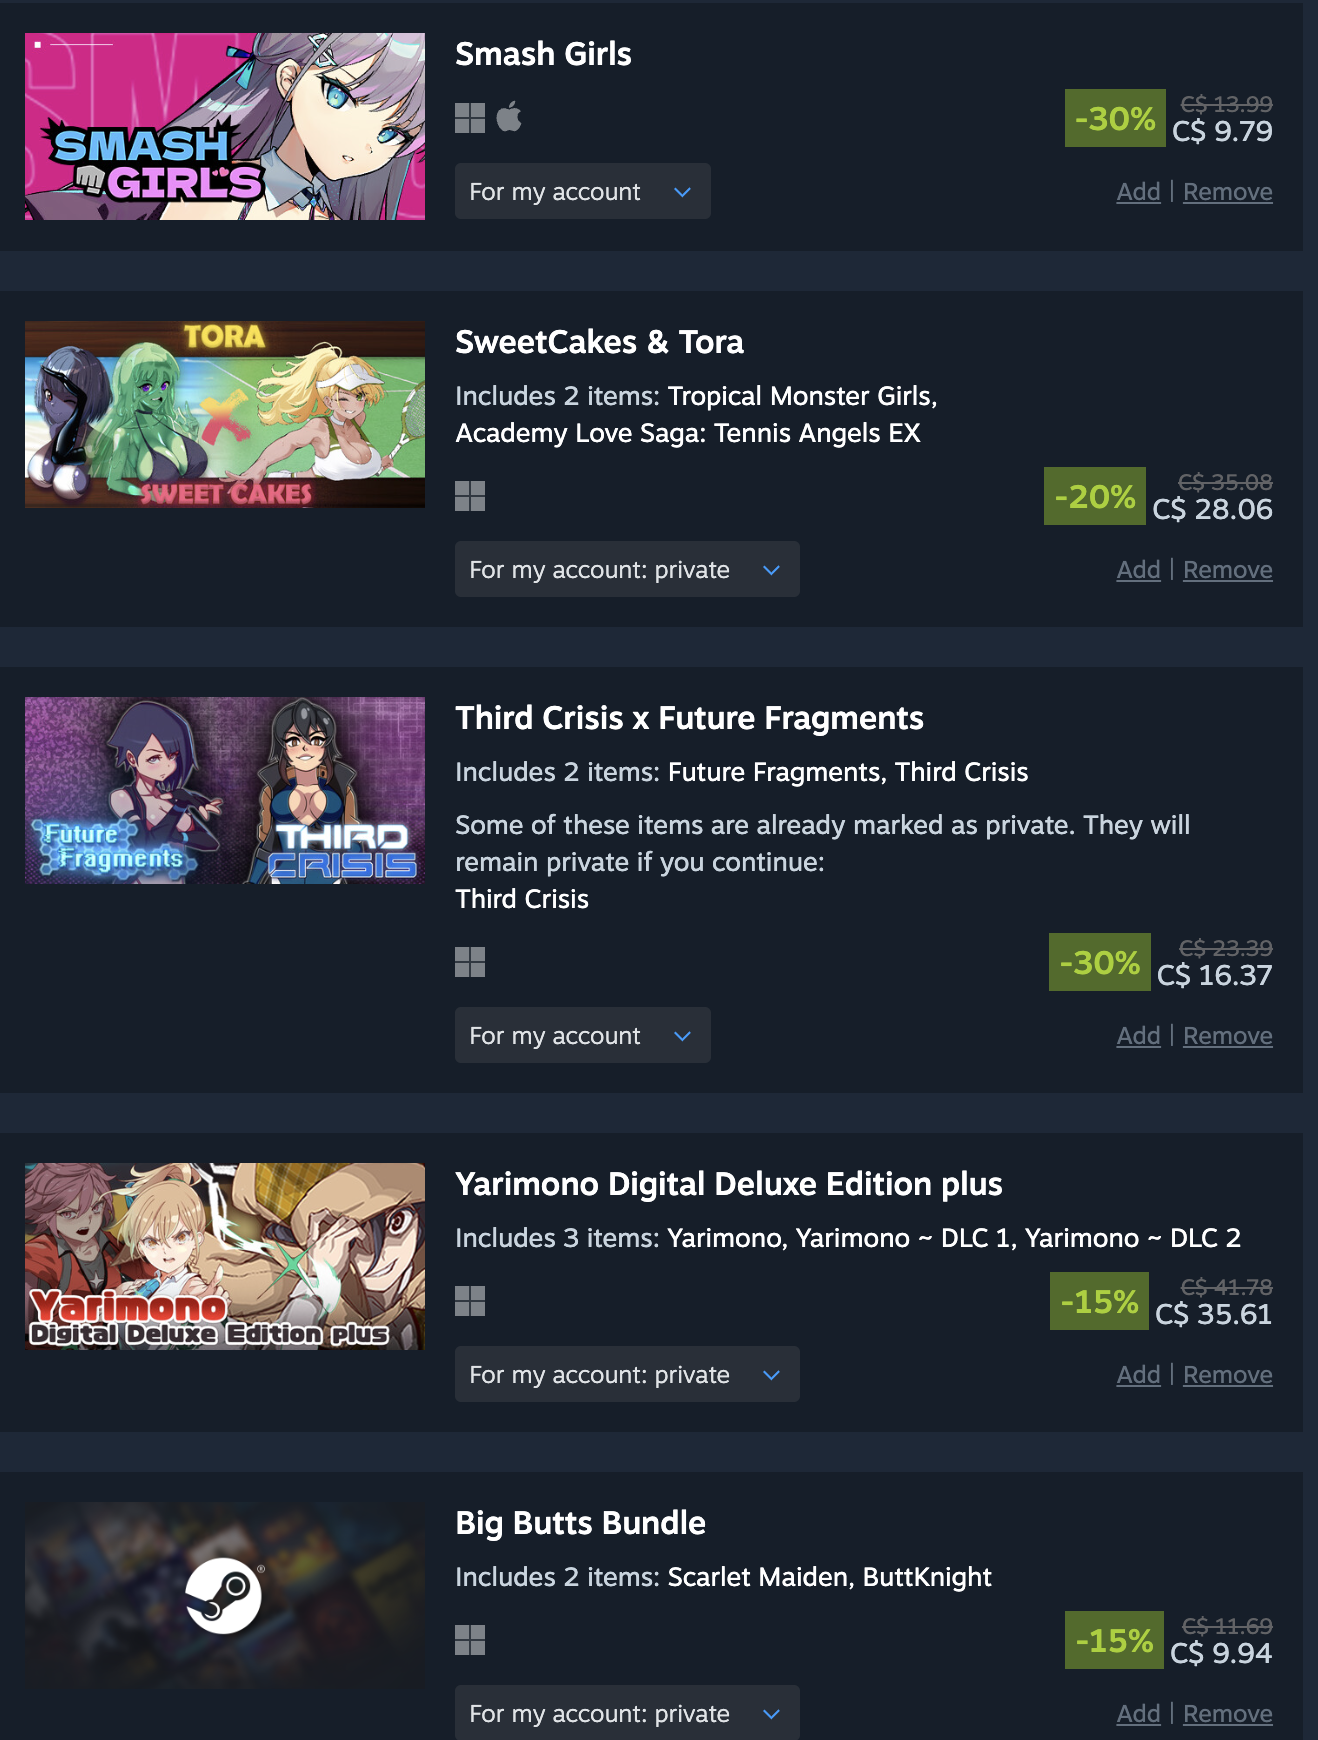1318x1740 pixels.
Task: Click Windows platform icon for SweetCakes & Tora
Action: [470, 496]
